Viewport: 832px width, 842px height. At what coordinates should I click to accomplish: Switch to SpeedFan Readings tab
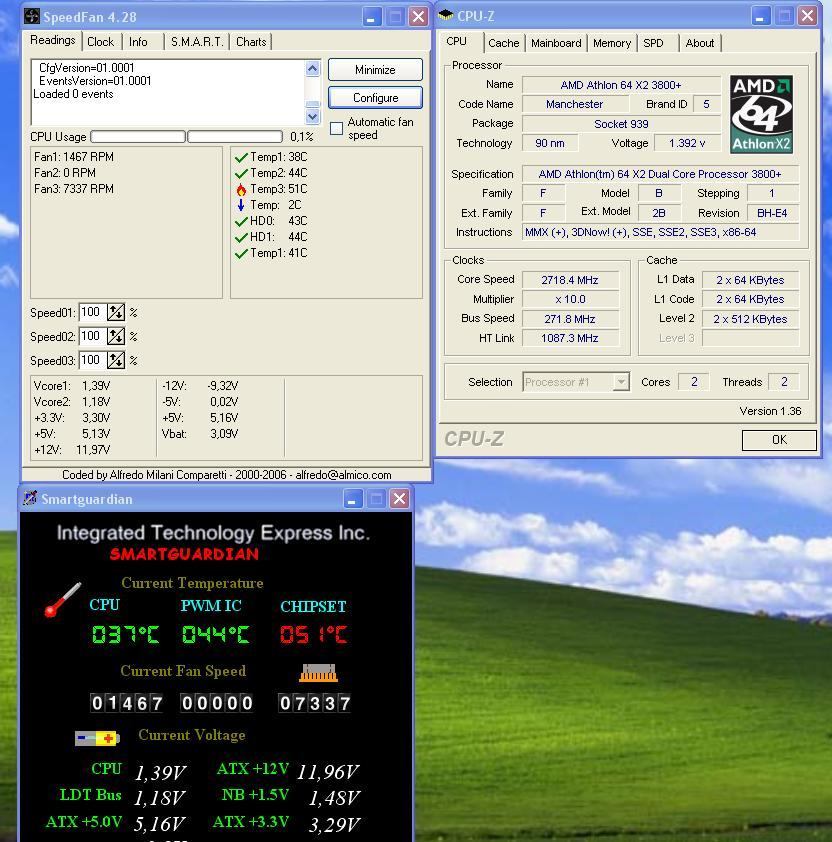(x=53, y=40)
